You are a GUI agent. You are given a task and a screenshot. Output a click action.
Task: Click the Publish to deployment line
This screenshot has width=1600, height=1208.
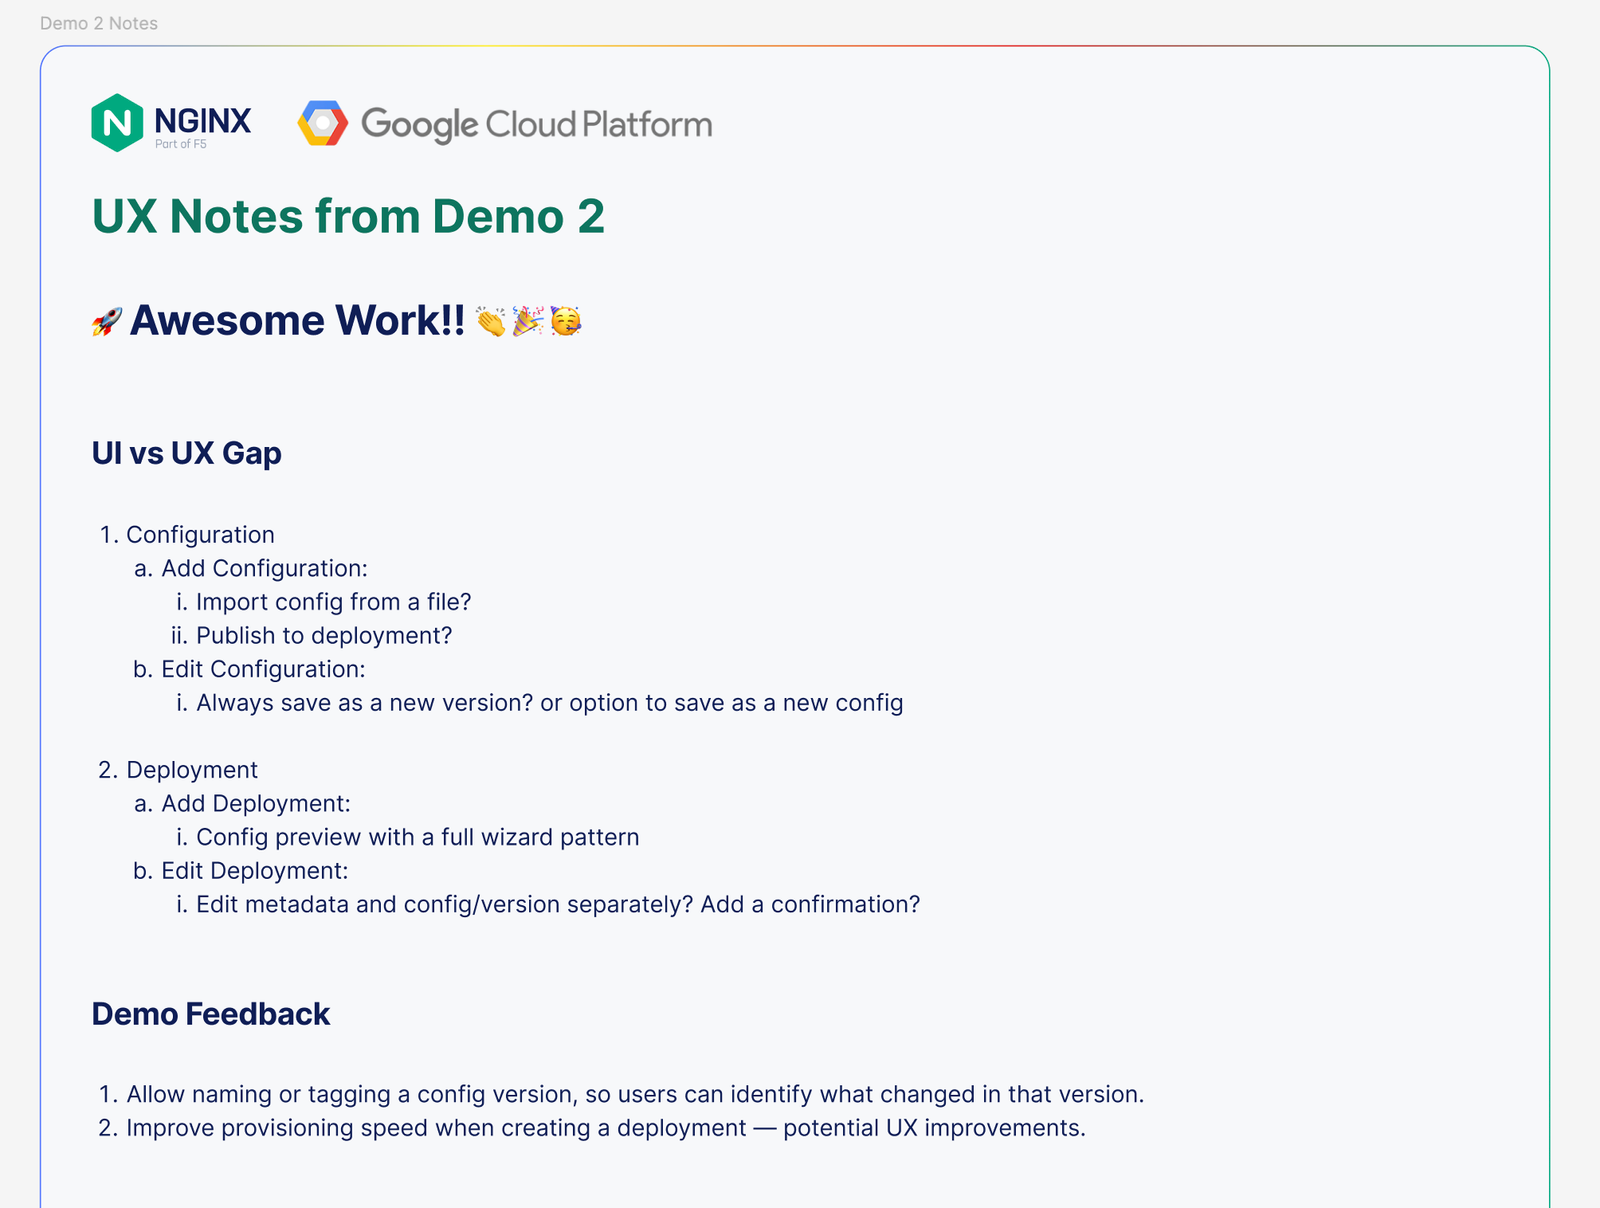click(324, 636)
